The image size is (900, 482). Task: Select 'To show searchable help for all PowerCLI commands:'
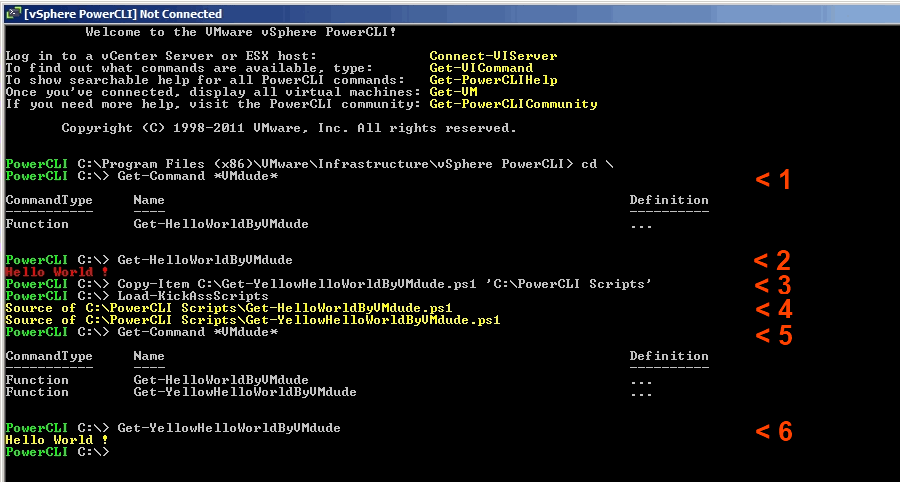coord(205,80)
